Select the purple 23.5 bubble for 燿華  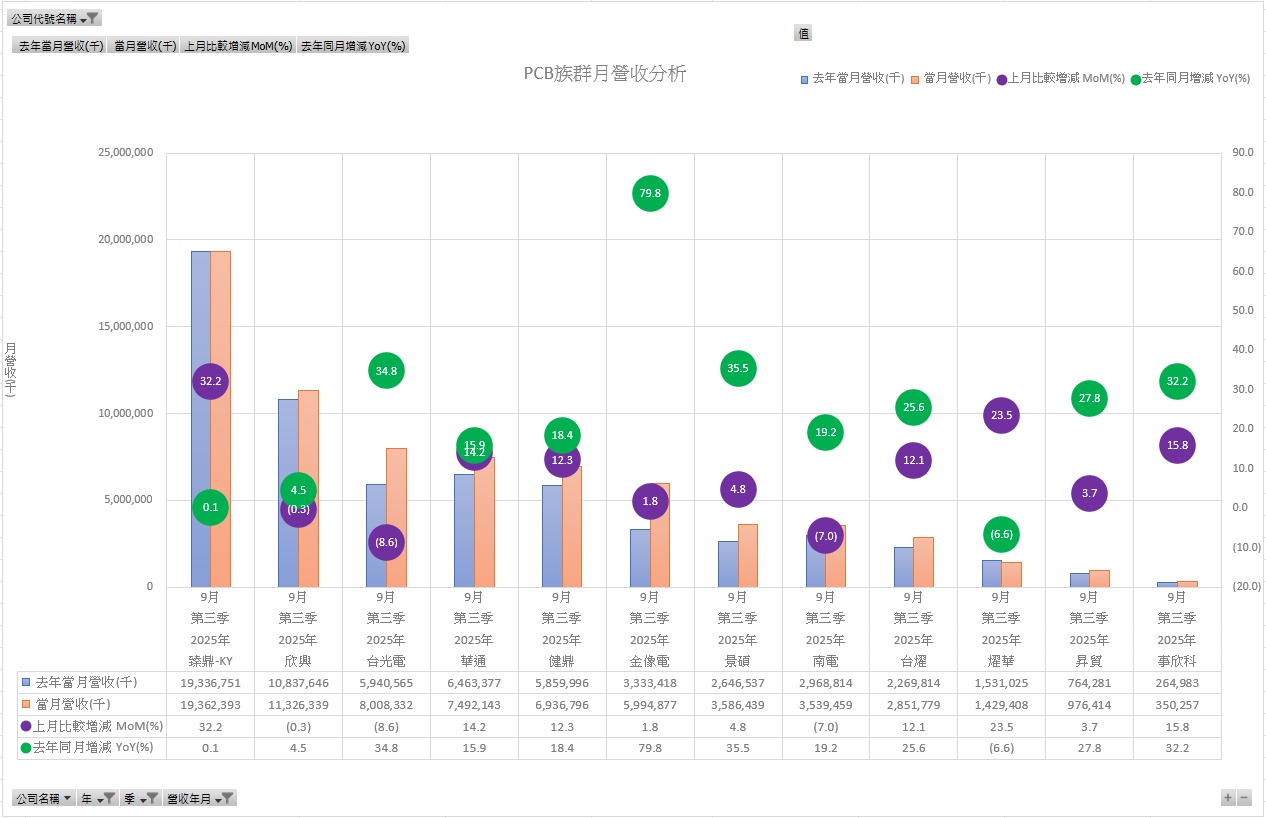click(x=1001, y=415)
